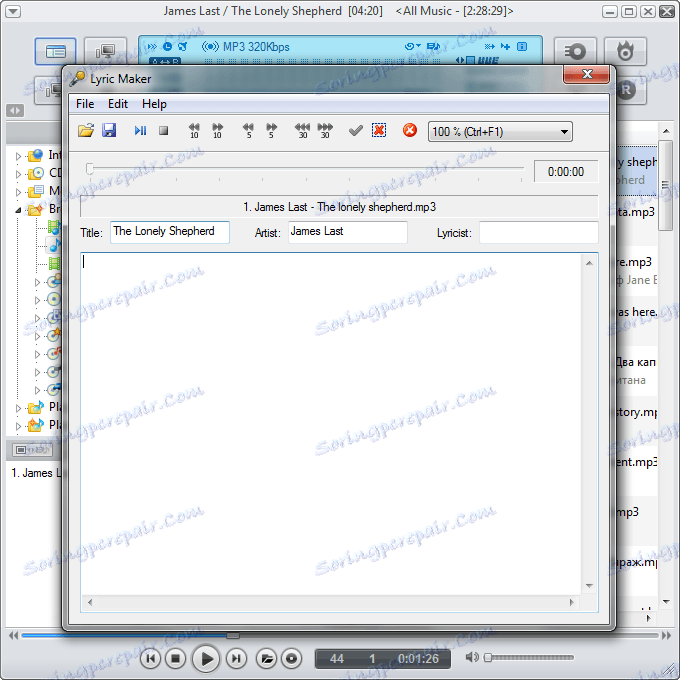The image size is (680, 680).
Task: Click the main player volume slider
Action: pyautogui.click(x=529, y=657)
